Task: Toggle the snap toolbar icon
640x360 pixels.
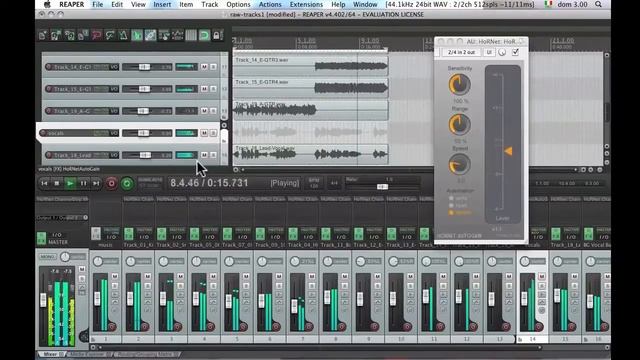Action: click(x=204, y=36)
